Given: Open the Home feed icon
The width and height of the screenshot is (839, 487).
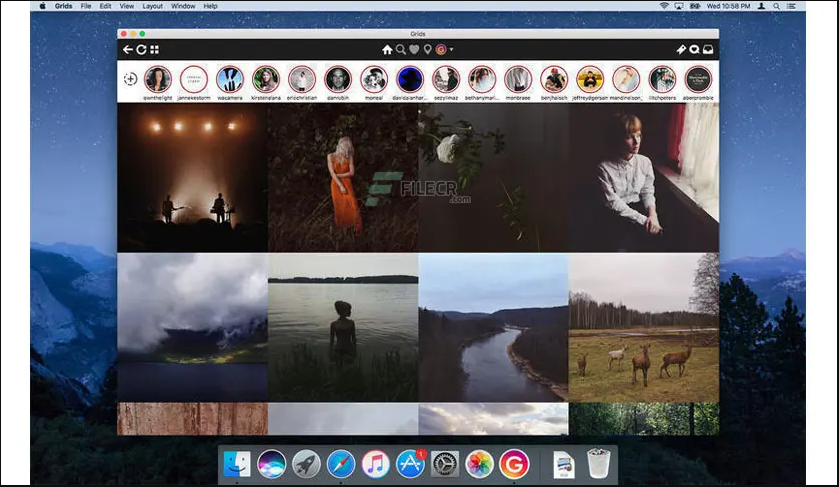Looking at the screenshot, I should (387, 50).
